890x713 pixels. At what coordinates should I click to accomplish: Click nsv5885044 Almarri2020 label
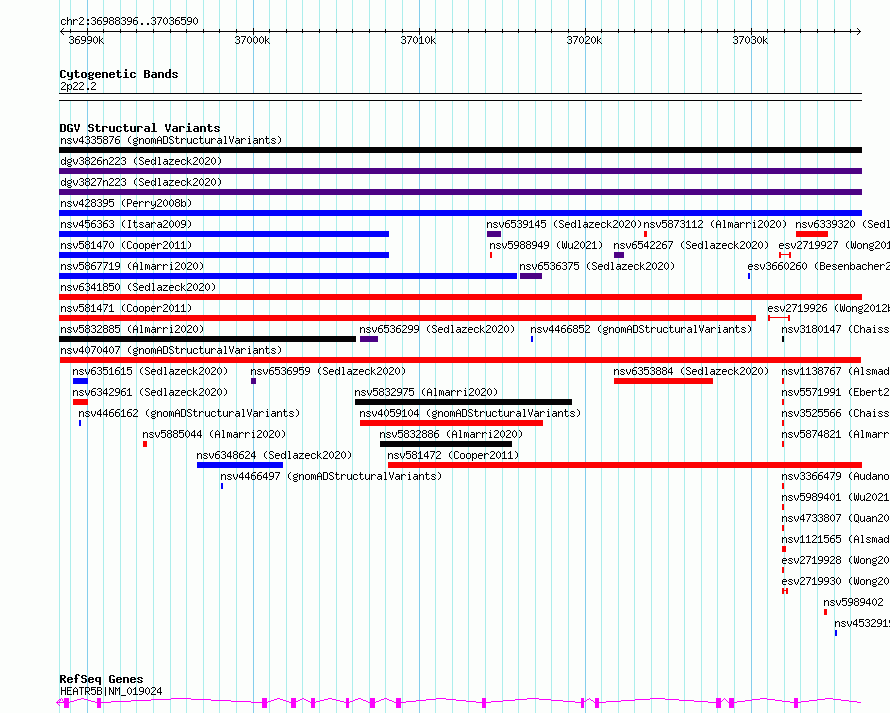click(x=214, y=434)
